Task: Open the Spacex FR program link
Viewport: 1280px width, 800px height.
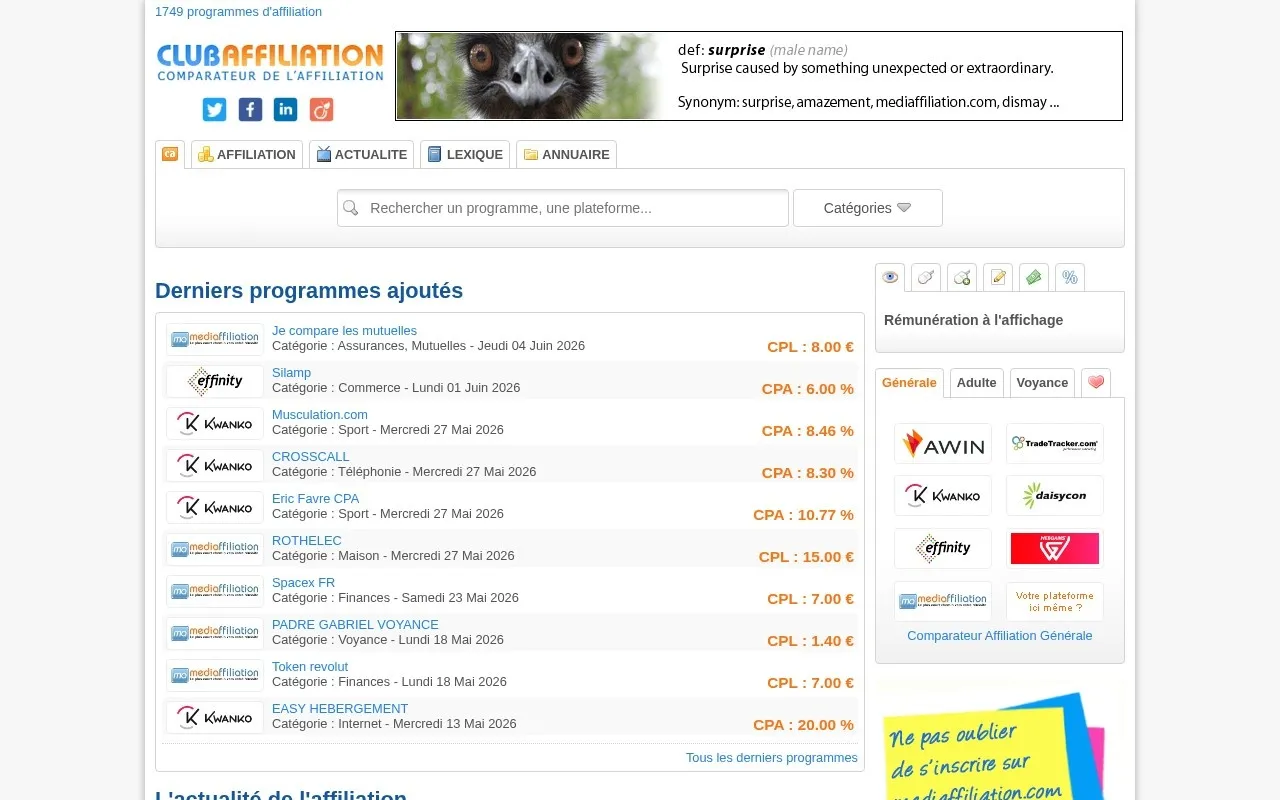Action: (x=303, y=583)
